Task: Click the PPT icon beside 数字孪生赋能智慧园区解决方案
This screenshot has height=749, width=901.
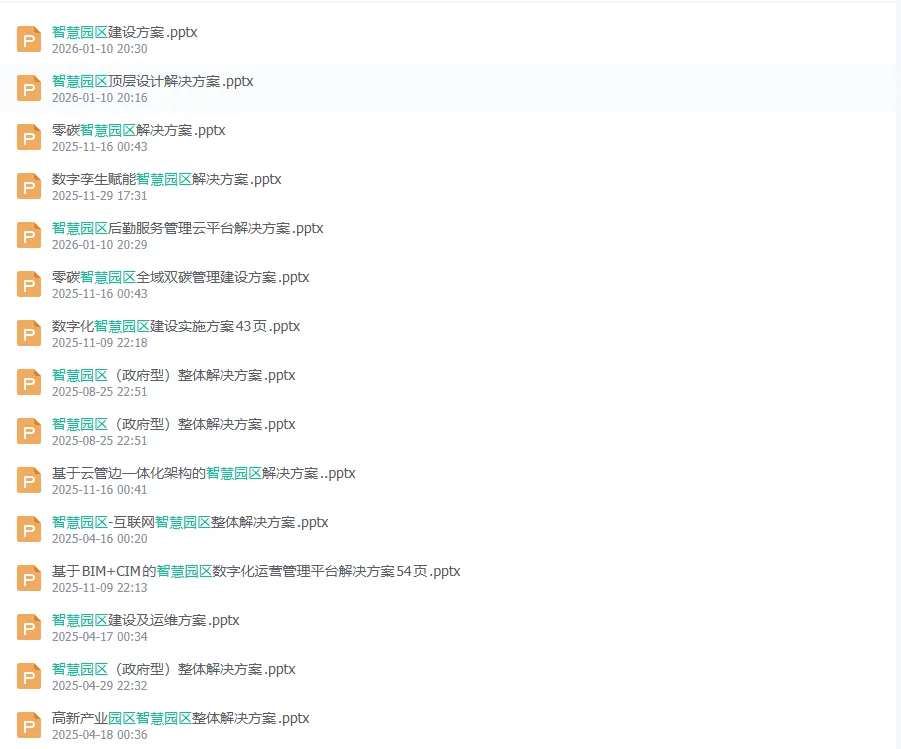Action: tap(28, 186)
